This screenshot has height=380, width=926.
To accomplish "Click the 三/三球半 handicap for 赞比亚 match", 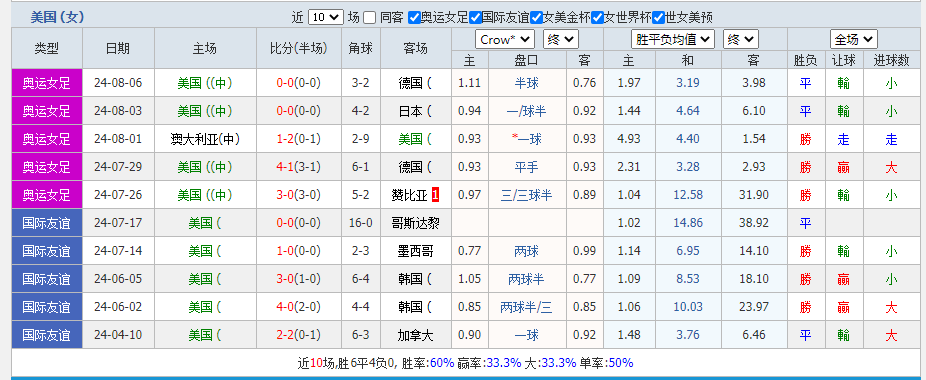I will tap(526, 194).
